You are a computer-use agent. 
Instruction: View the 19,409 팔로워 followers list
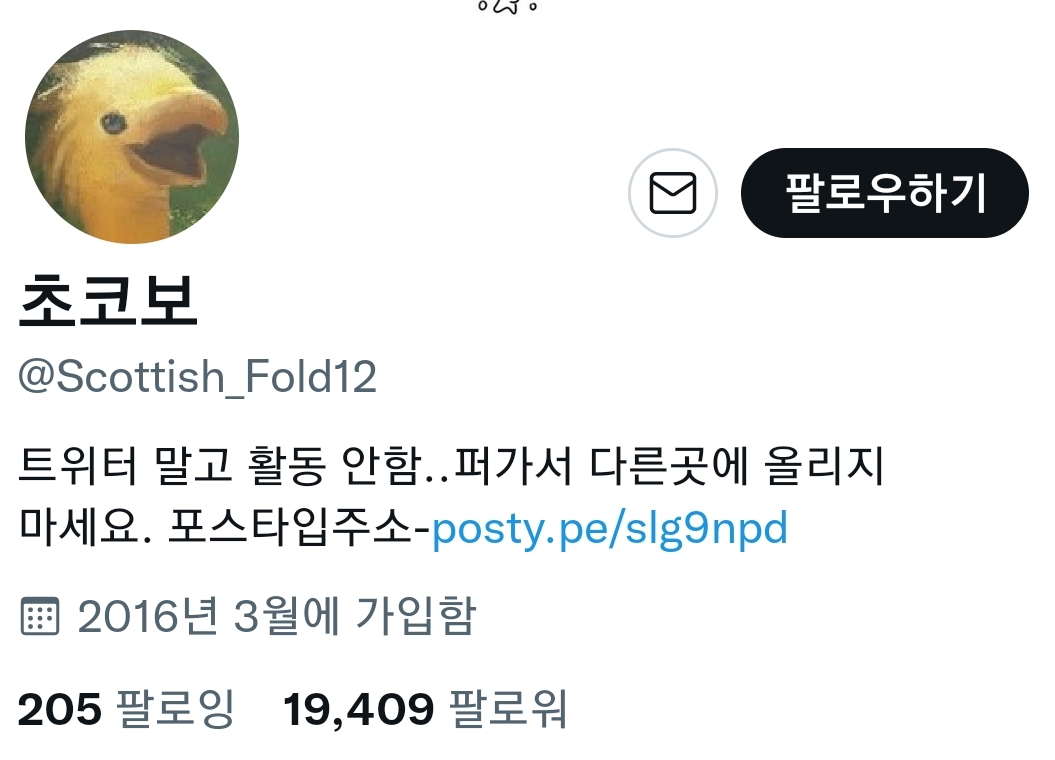click(x=425, y=709)
